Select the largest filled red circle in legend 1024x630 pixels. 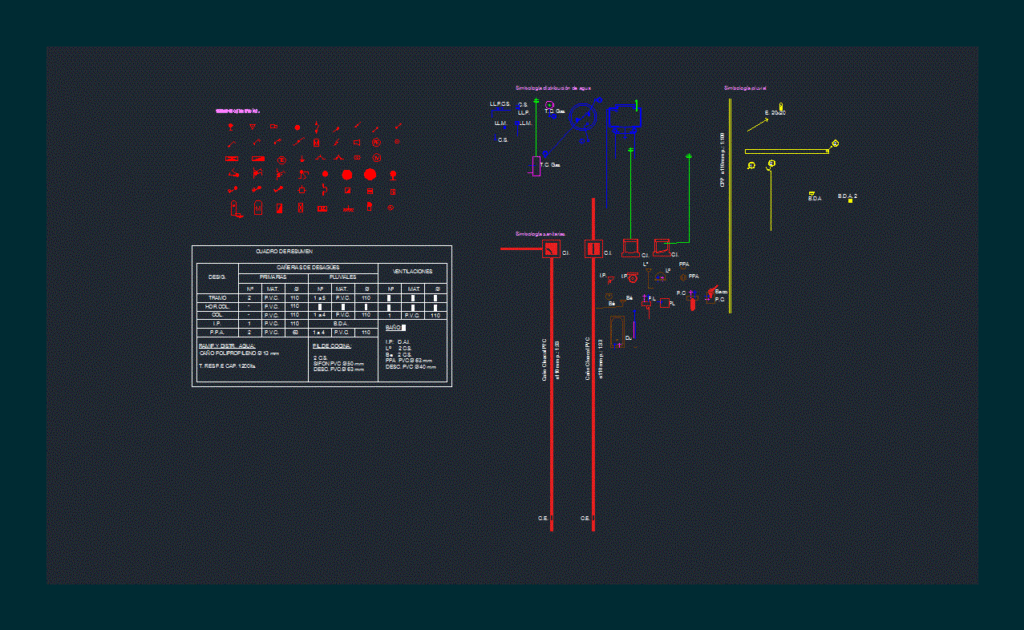[370, 174]
